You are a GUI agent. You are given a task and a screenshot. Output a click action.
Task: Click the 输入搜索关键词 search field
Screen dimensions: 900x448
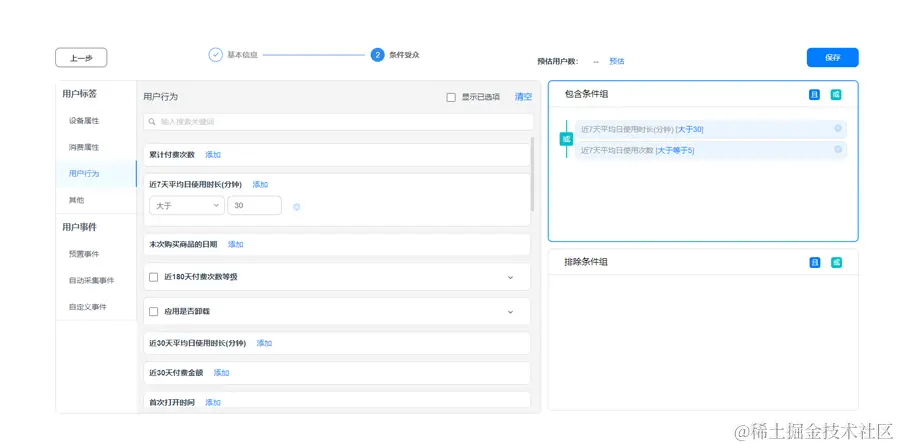tap(338, 122)
